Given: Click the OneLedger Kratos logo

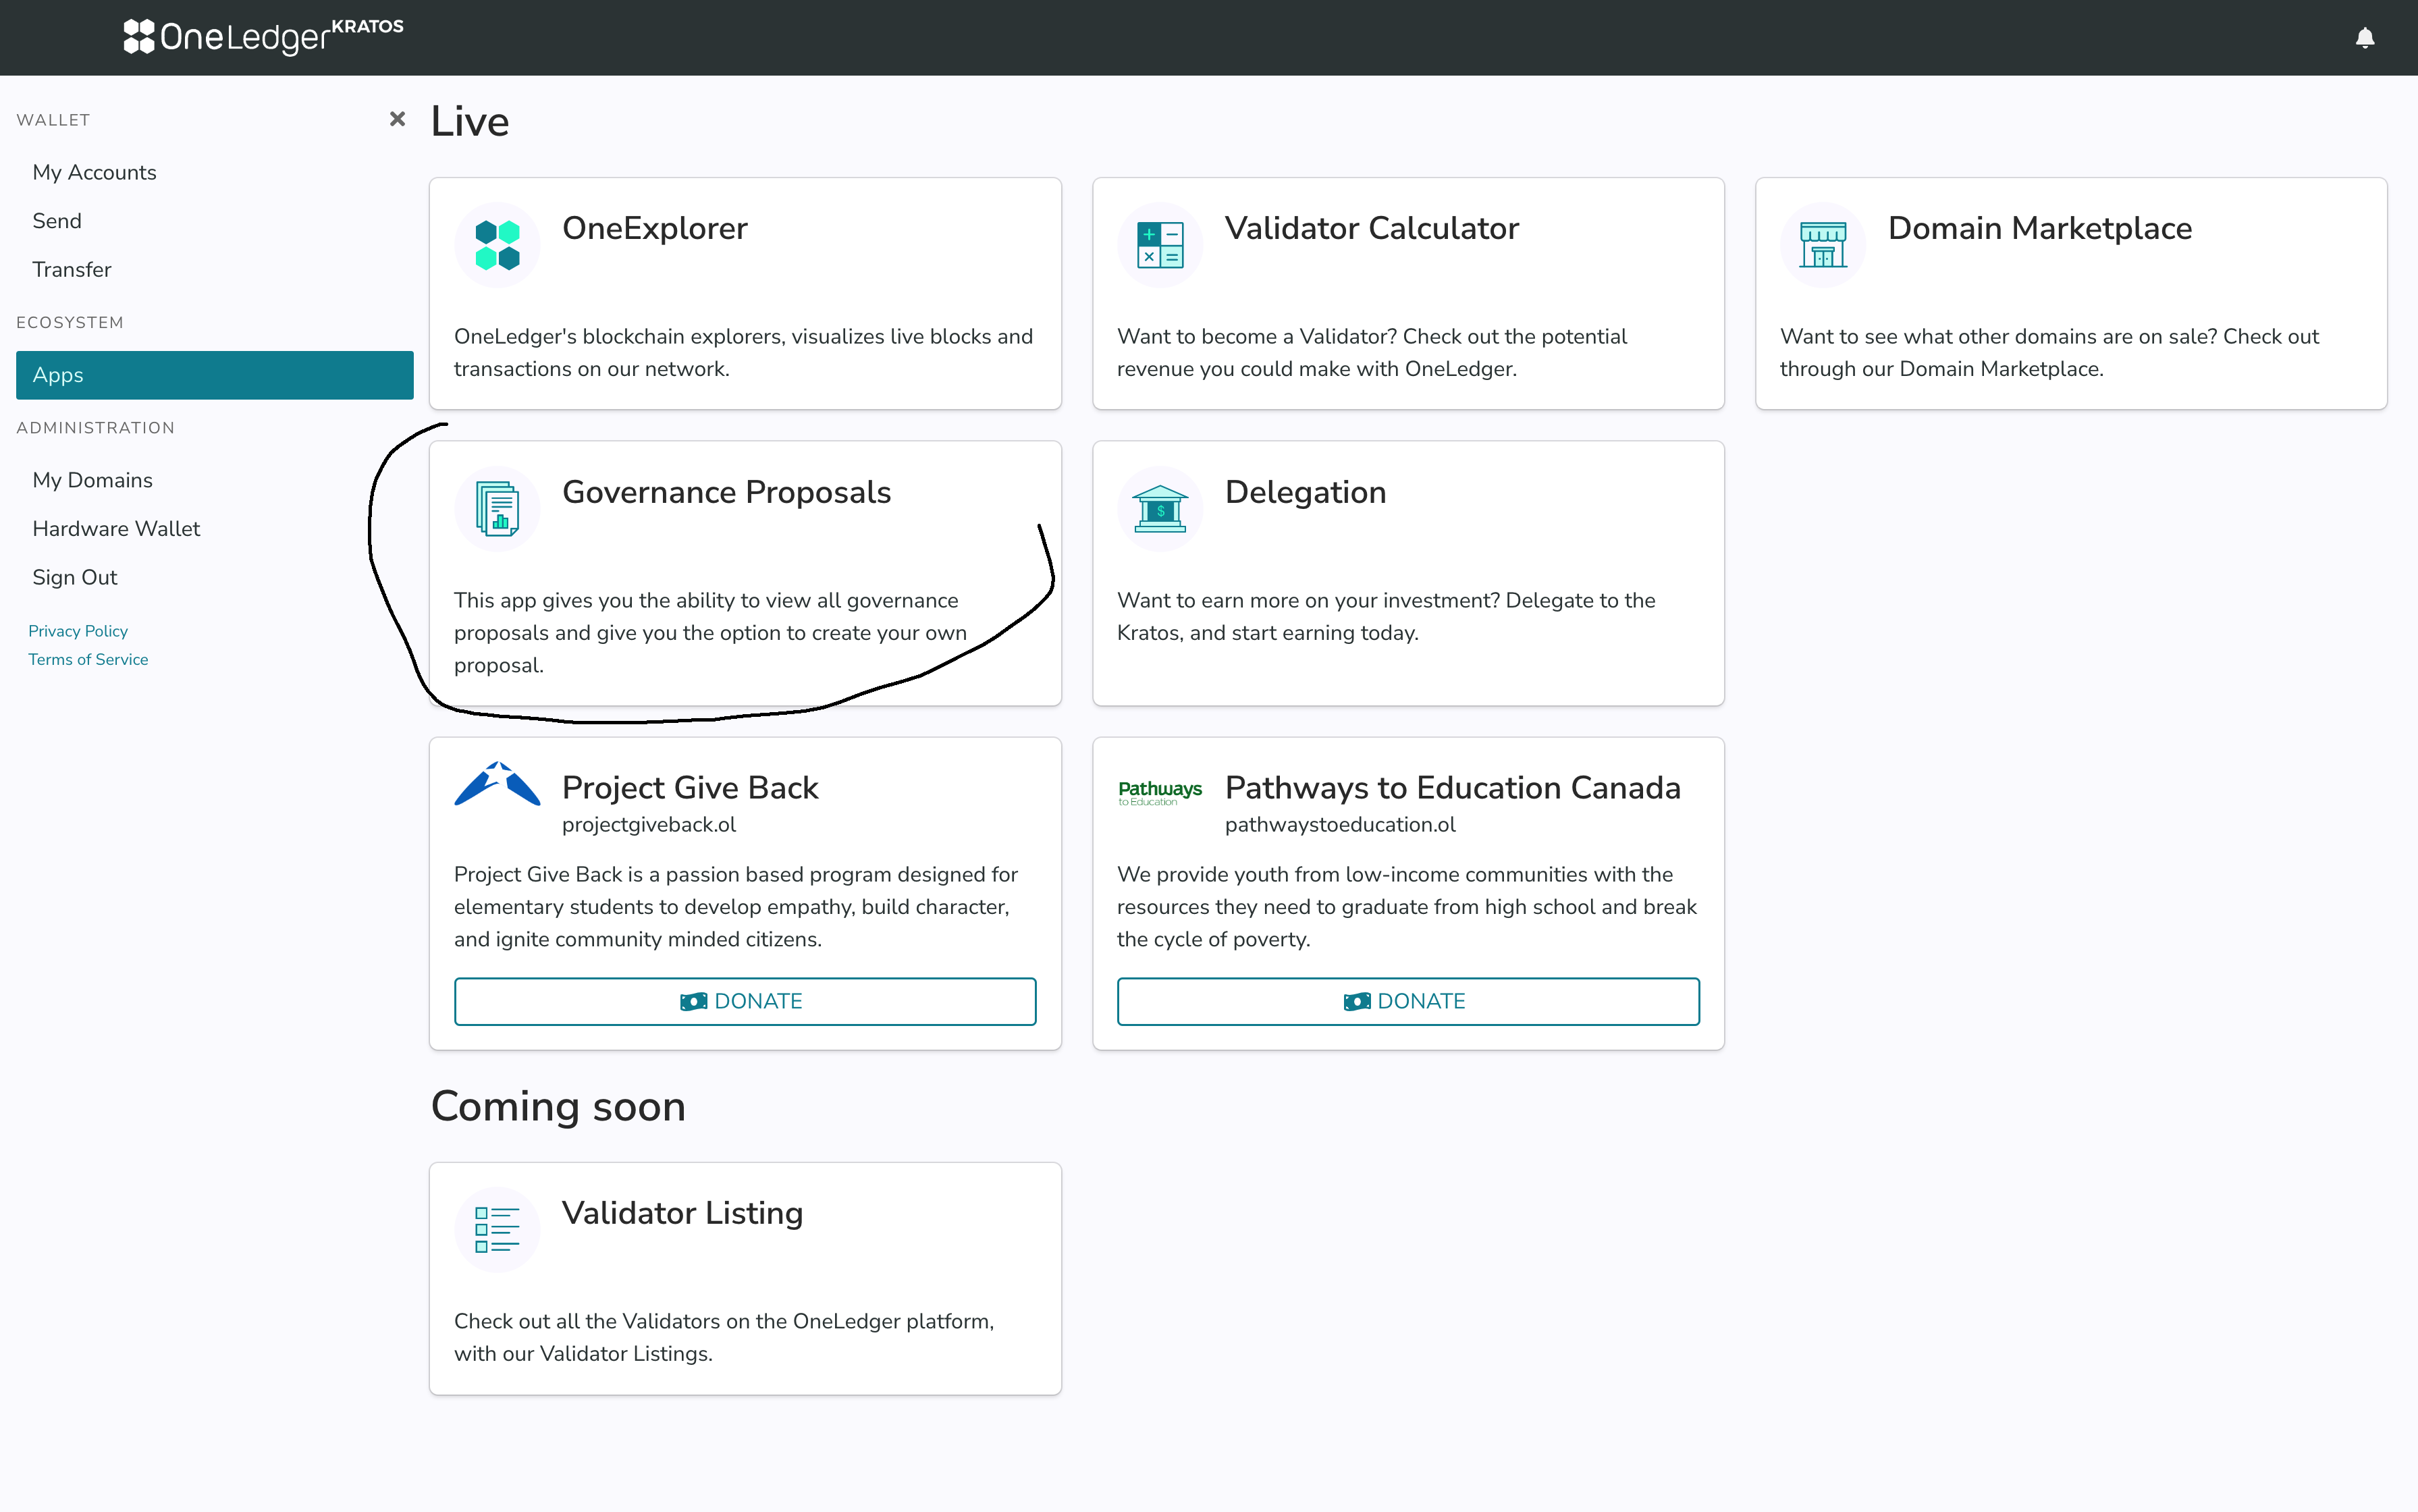Looking at the screenshot, I should coord(263,36).
